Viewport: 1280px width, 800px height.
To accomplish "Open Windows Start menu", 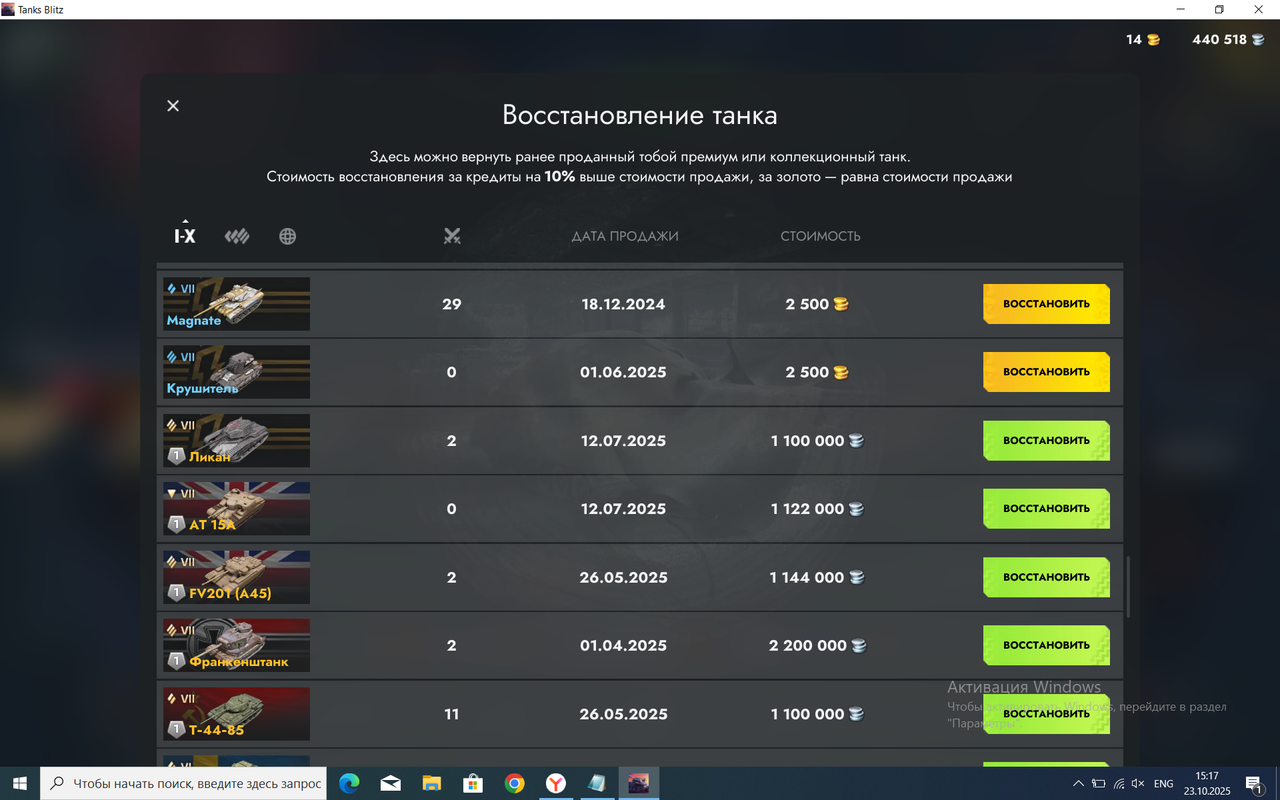I will click(19, 784).
